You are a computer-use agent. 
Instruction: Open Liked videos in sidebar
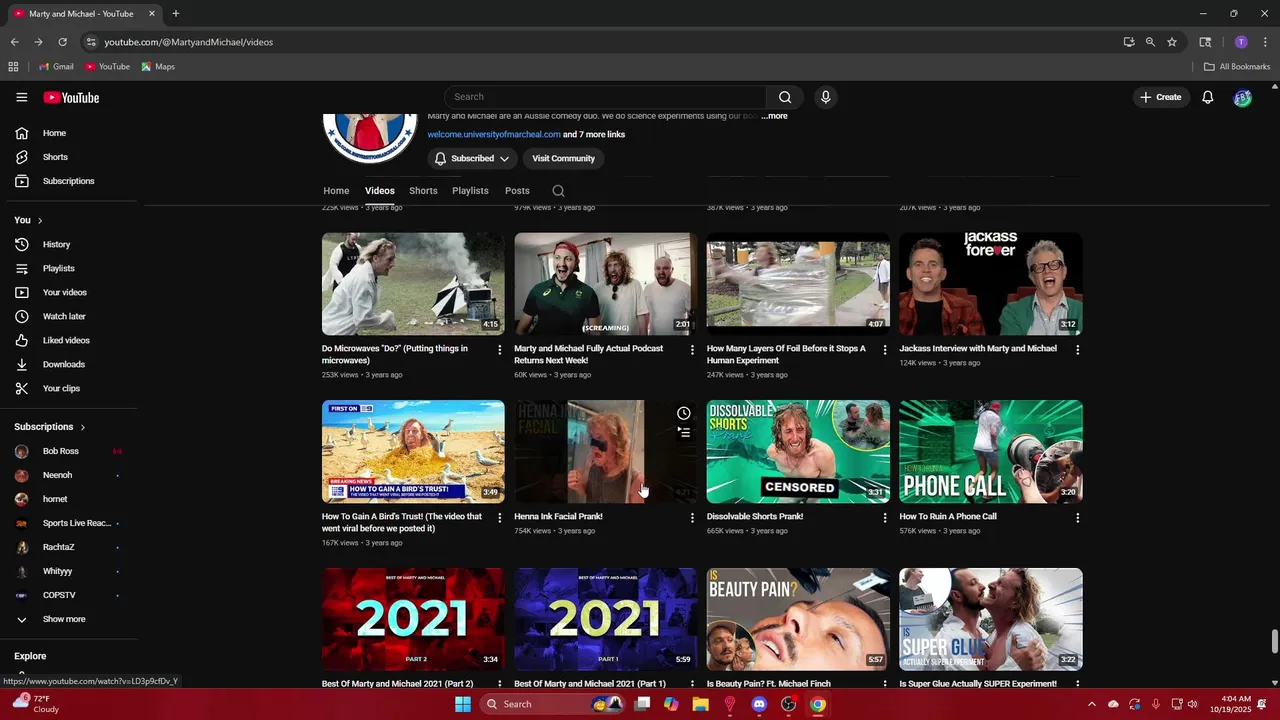click(68, 340)
